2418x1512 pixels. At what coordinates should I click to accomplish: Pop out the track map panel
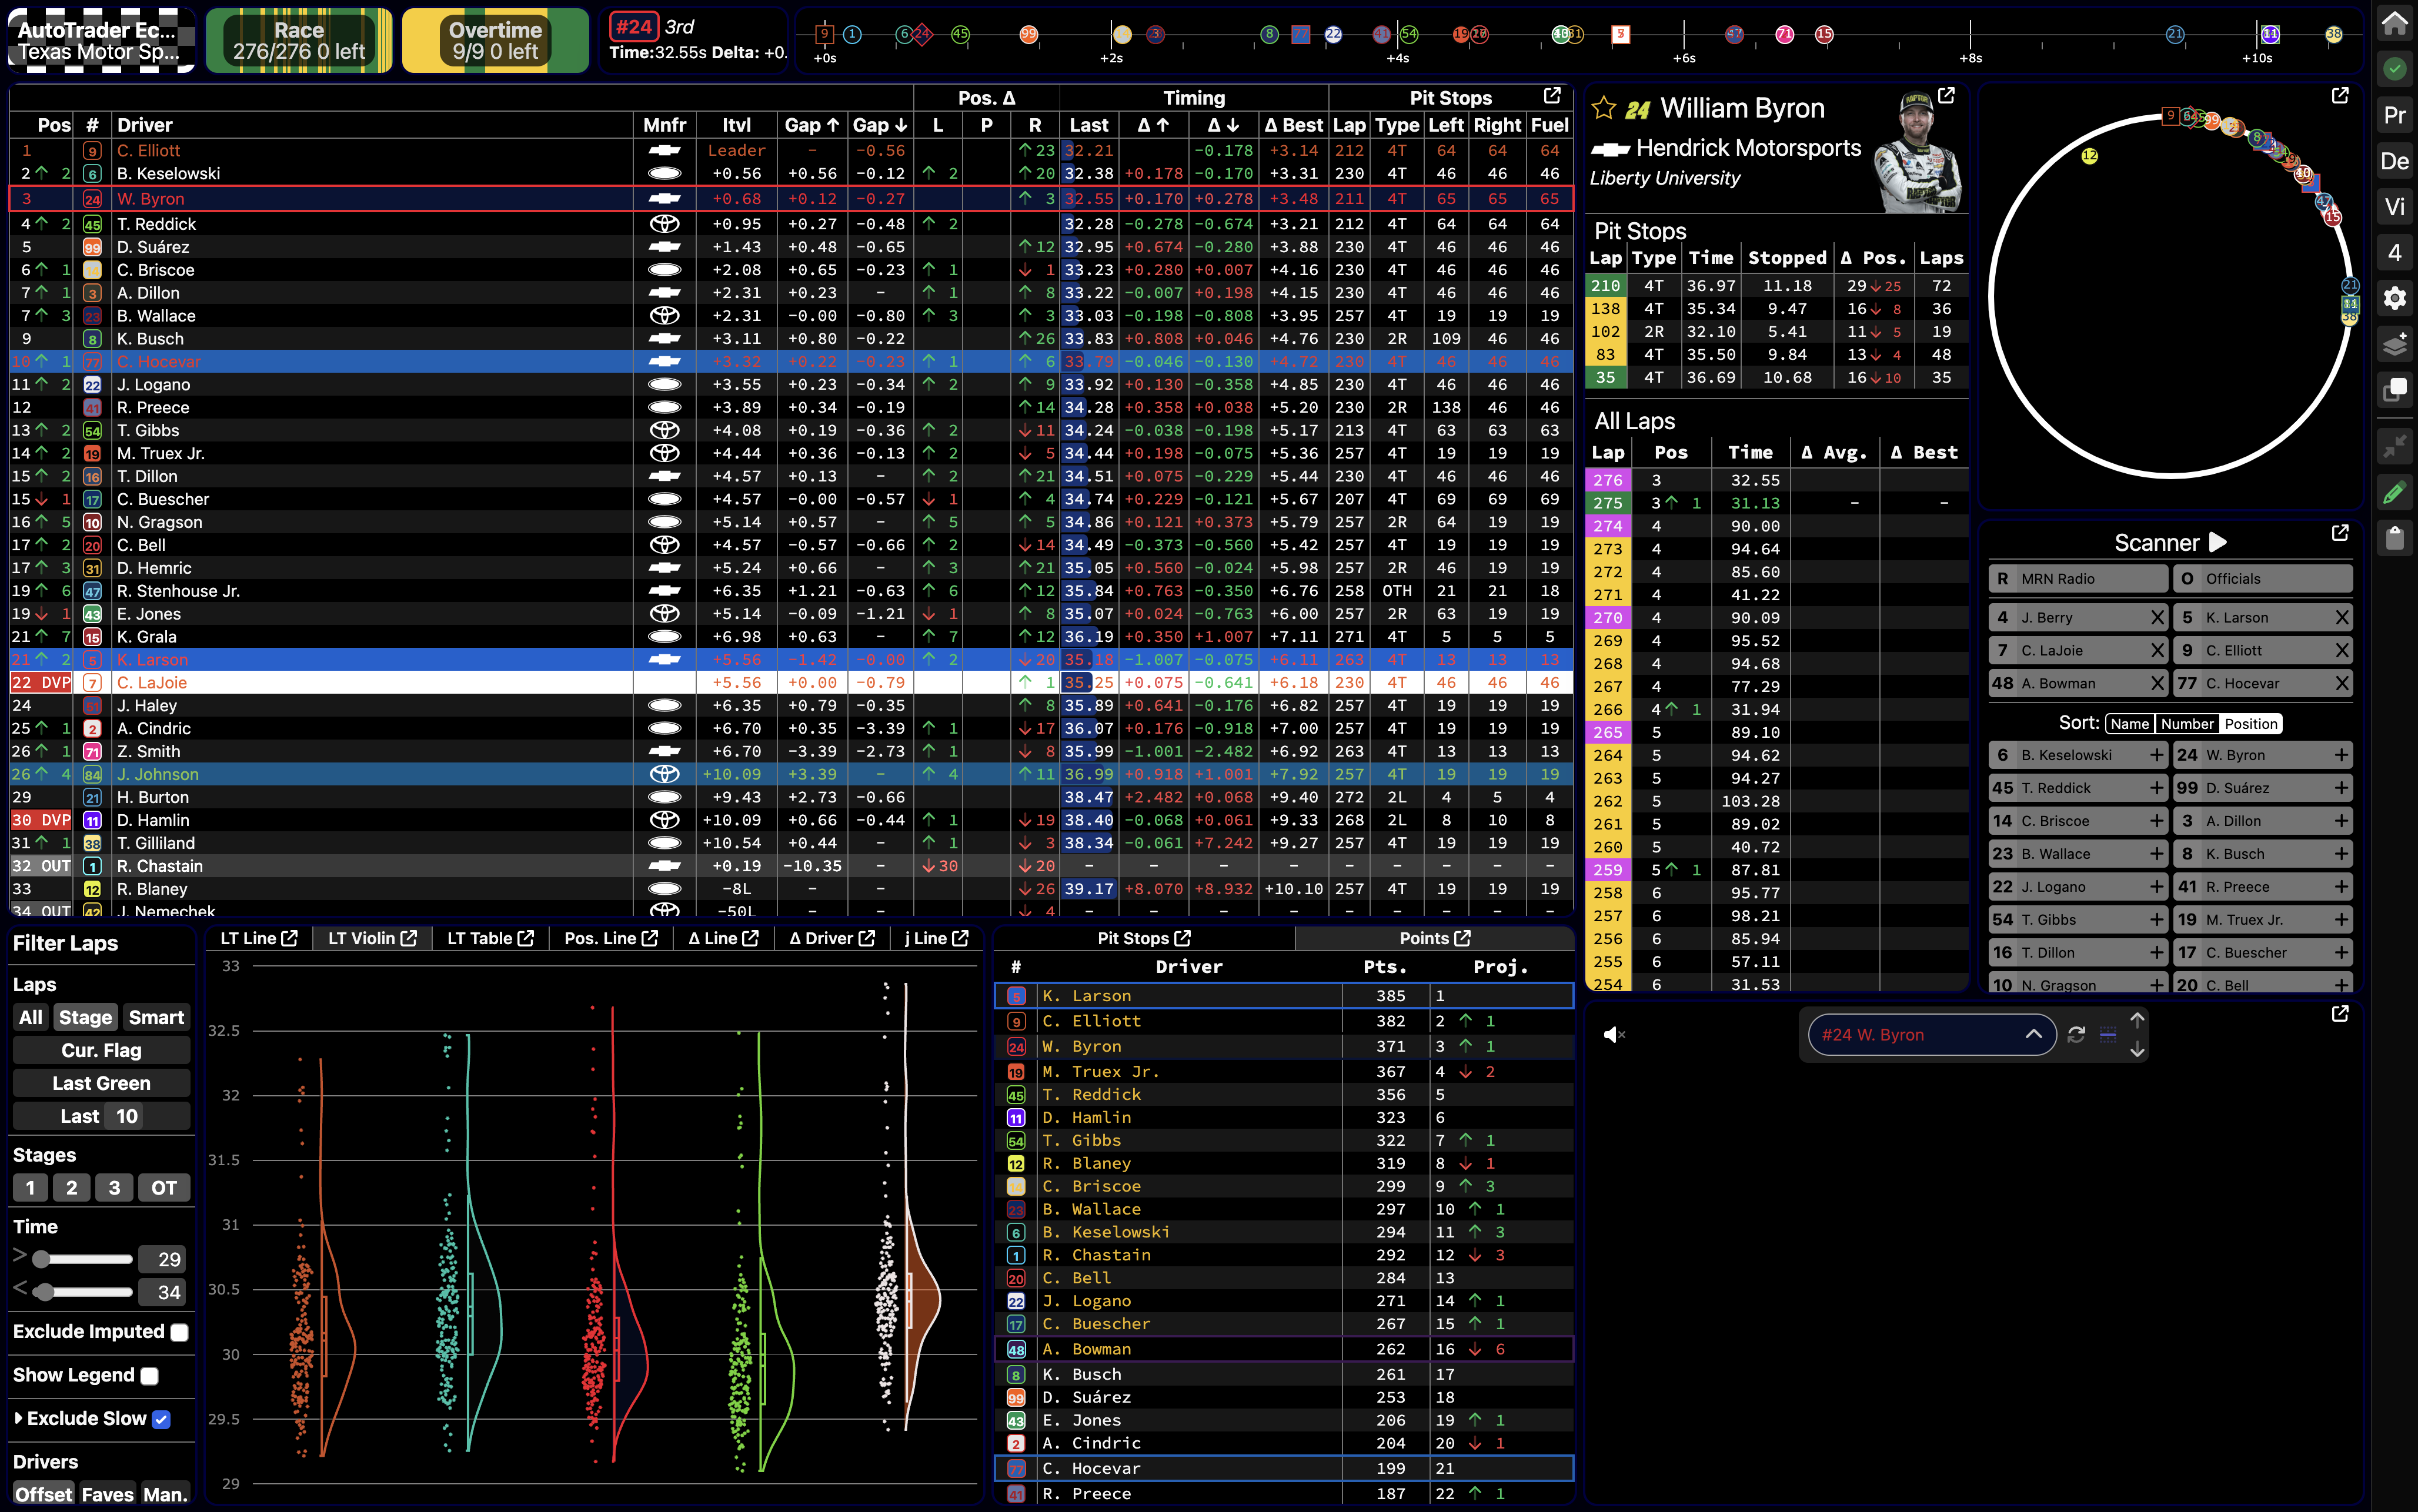[2340, 96]
